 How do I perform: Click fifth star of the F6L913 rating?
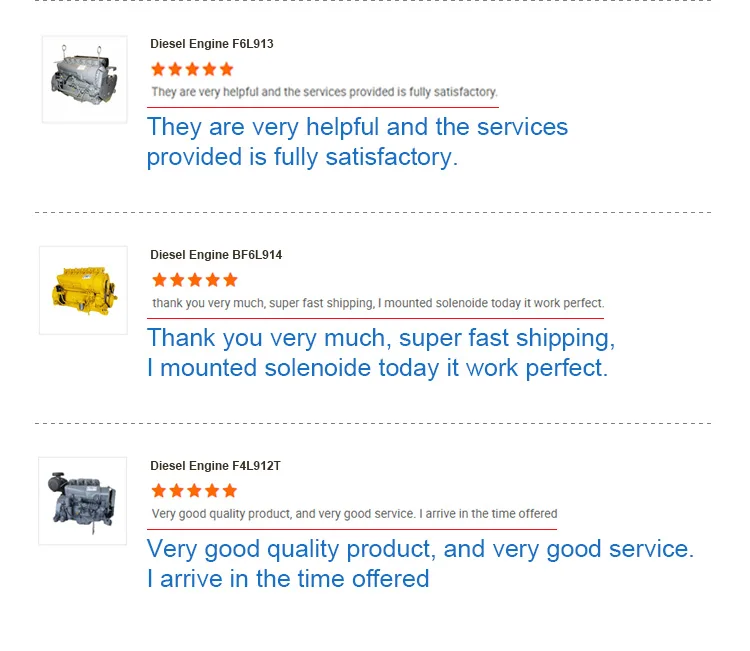[226, 69]
